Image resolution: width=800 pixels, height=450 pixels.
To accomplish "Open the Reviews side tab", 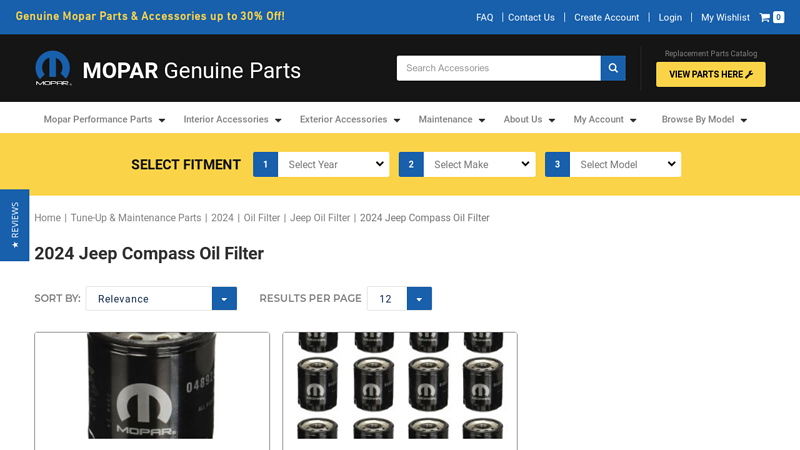I will point(14,225).
